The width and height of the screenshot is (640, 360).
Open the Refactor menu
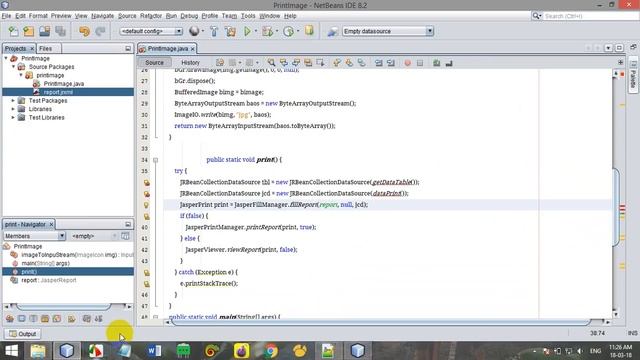click(151, 16)
